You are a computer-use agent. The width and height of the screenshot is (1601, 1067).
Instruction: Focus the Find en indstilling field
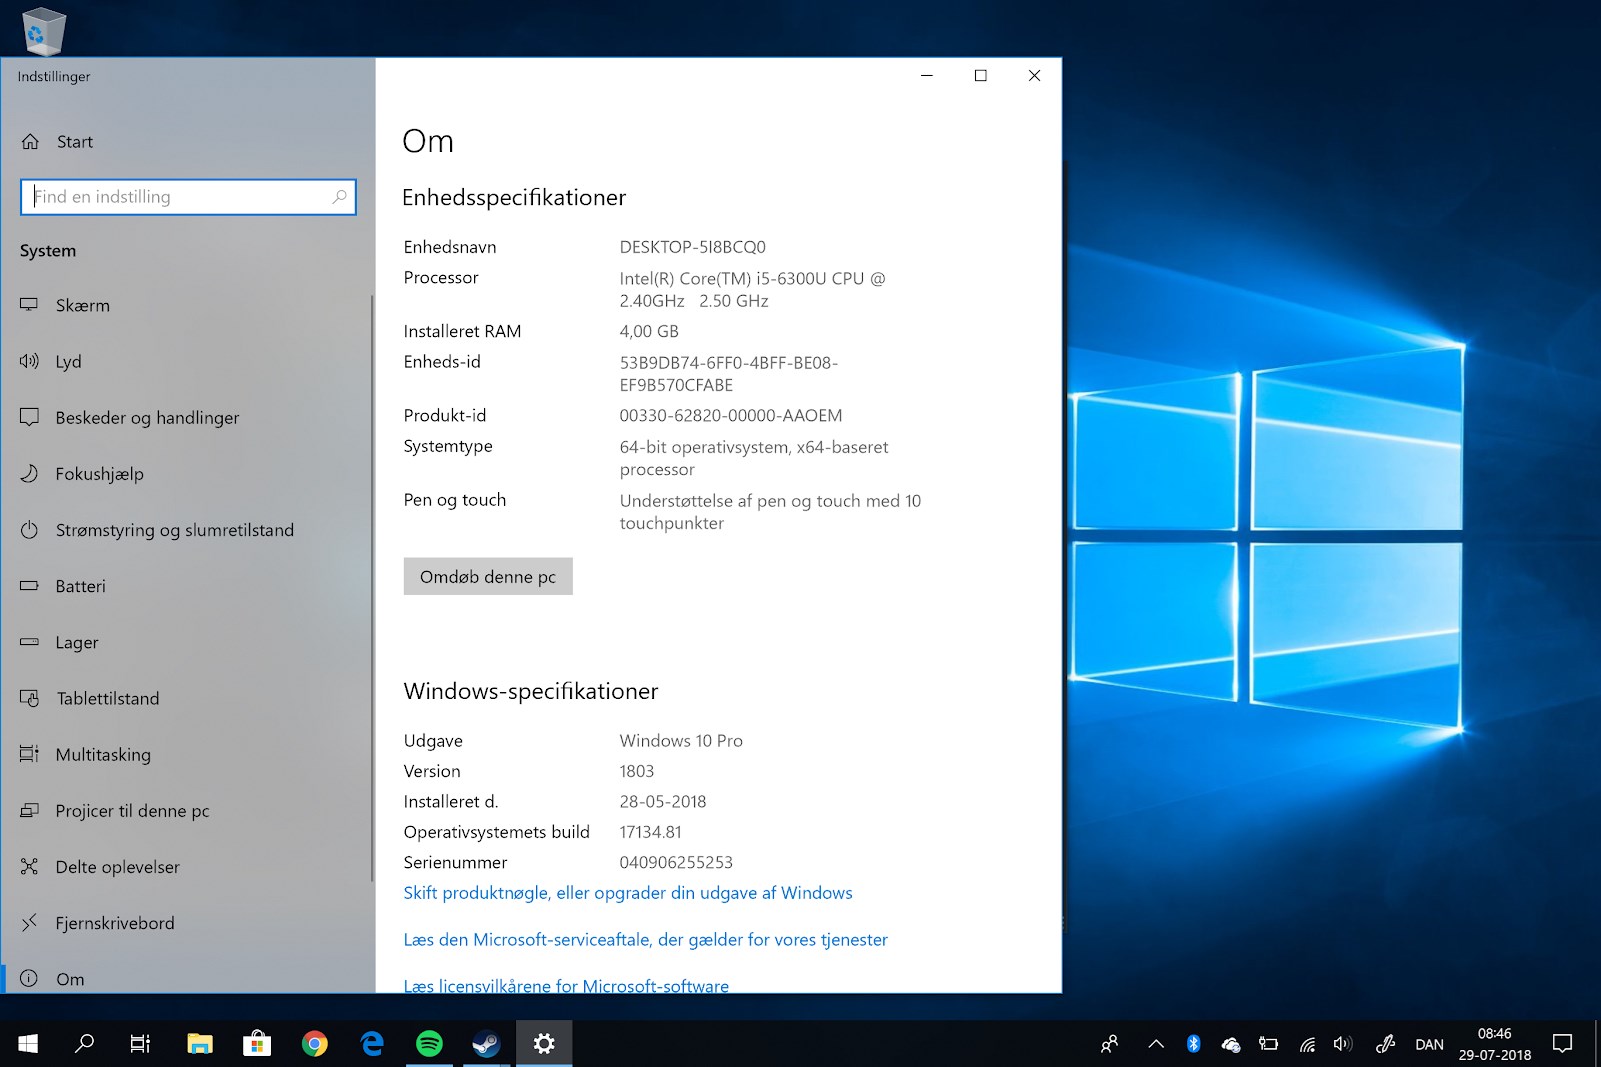[188, 197]
